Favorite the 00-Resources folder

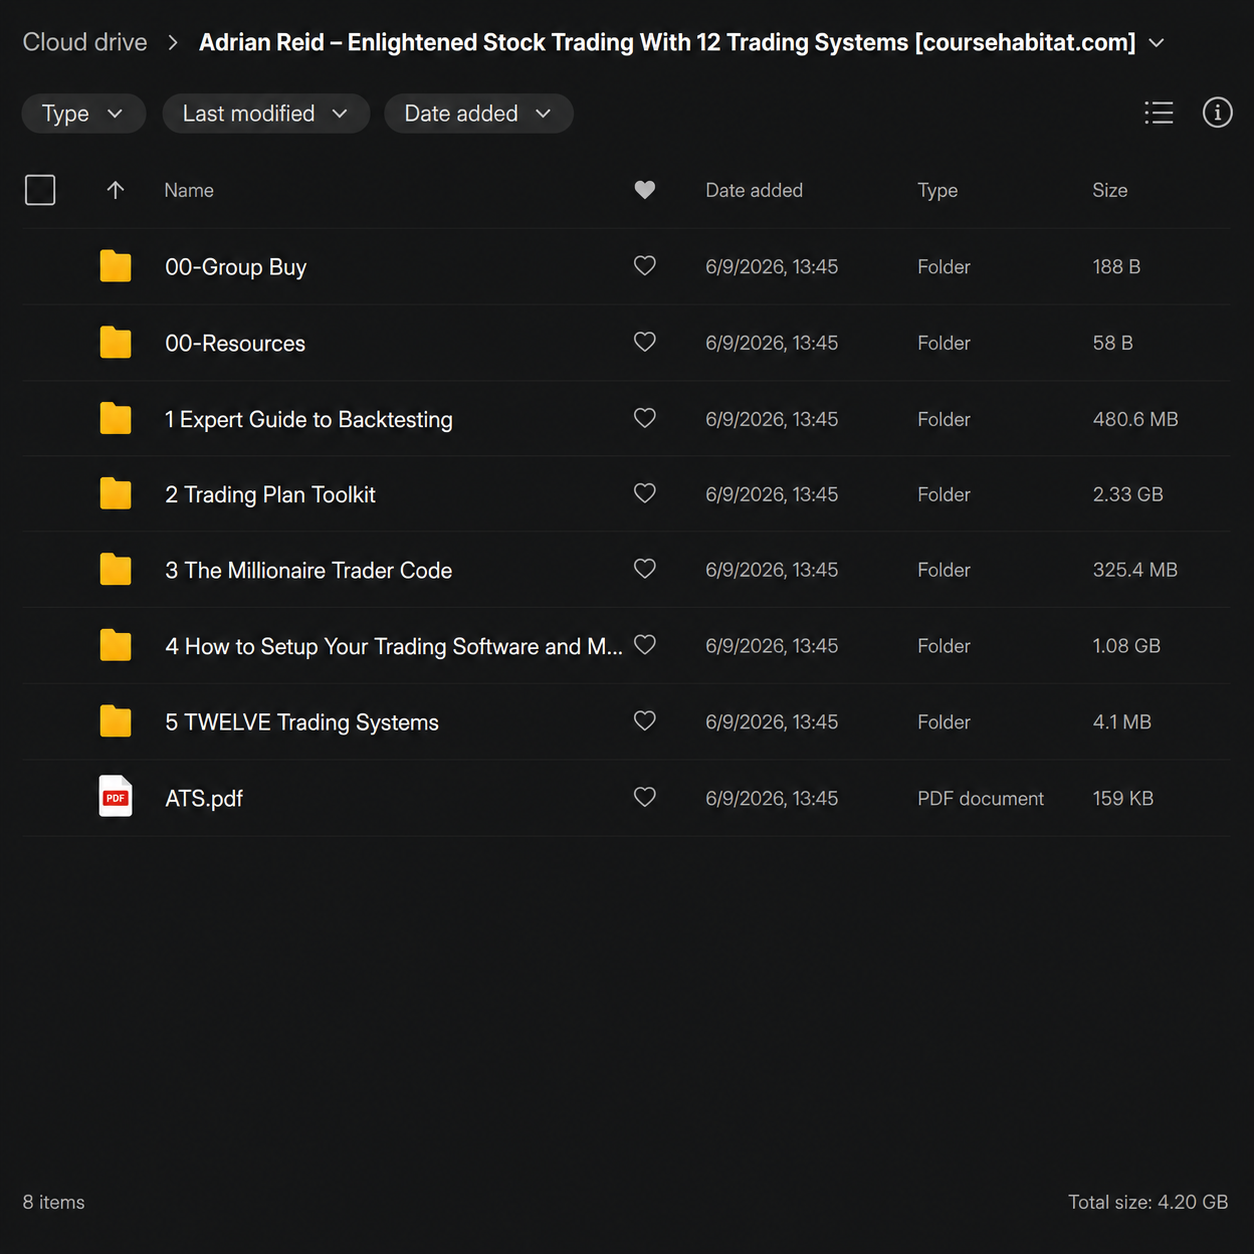645,342
